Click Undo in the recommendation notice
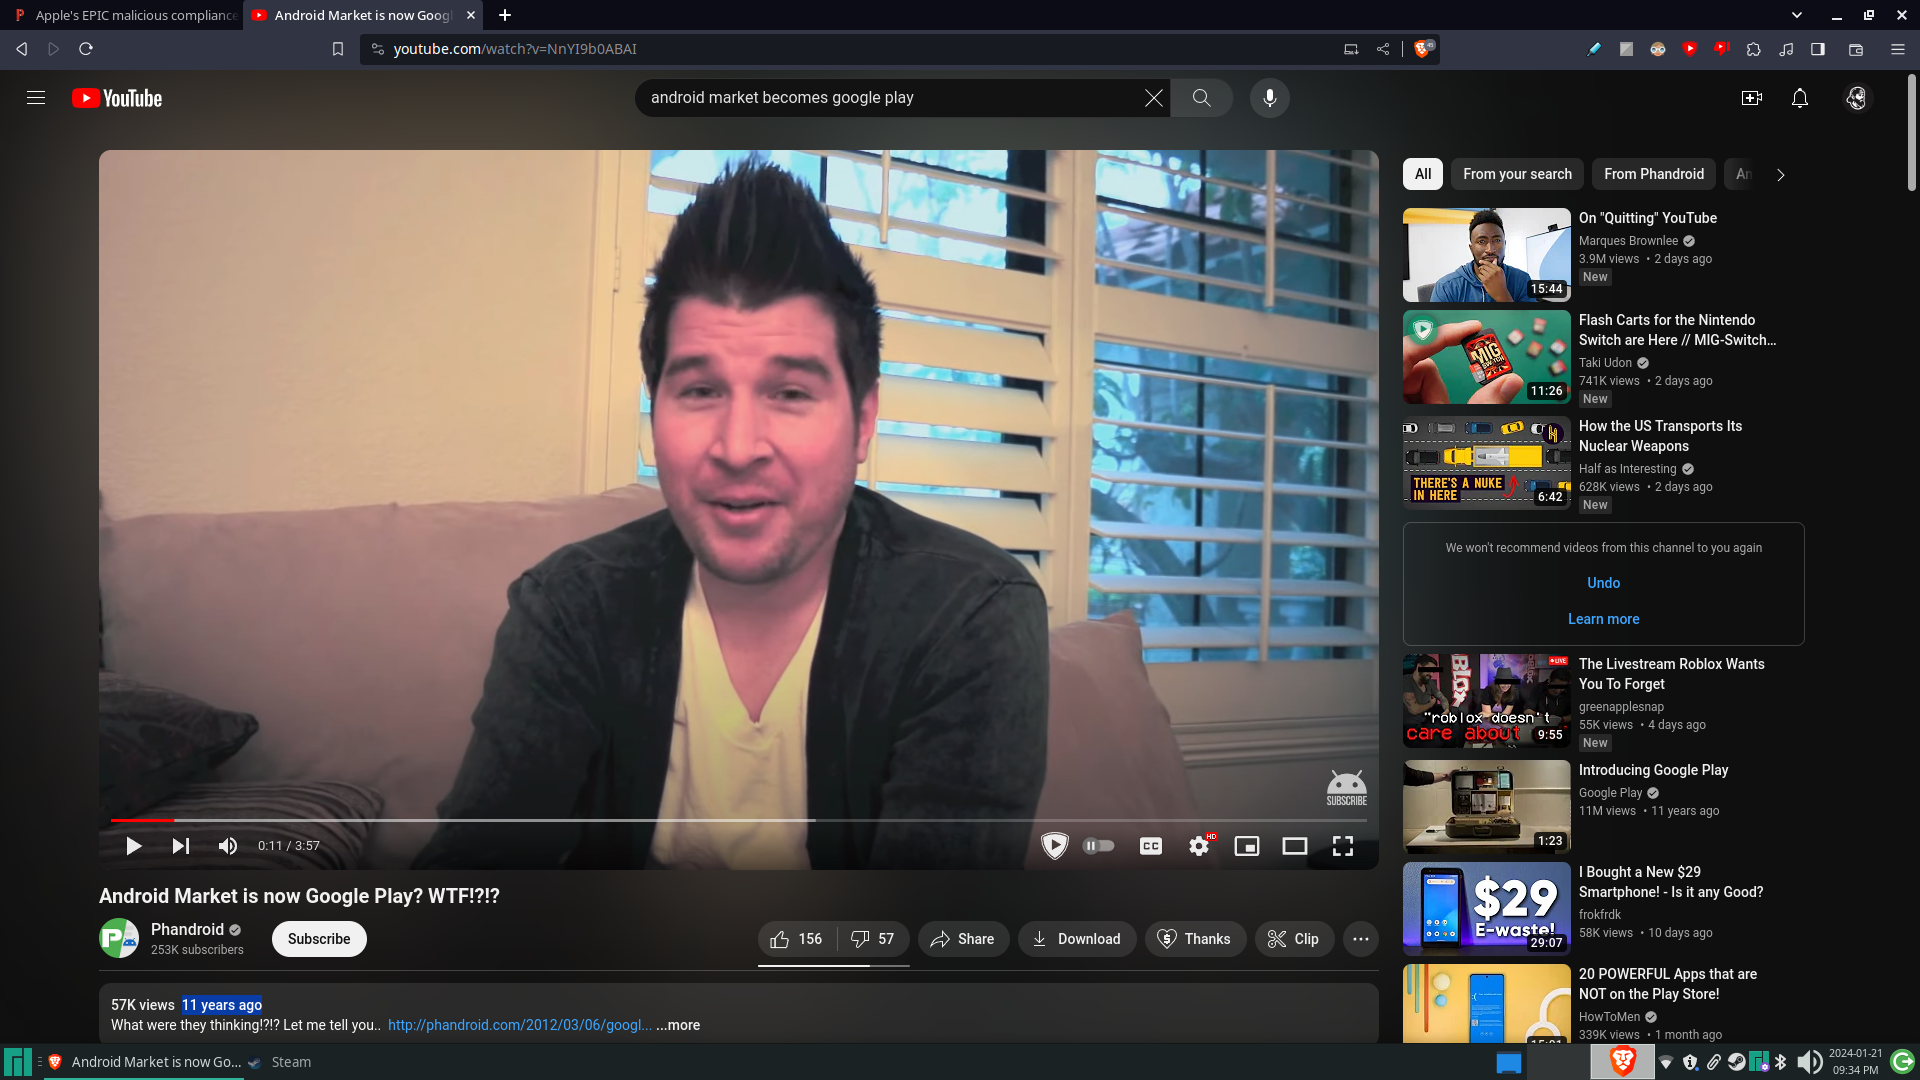Viewport: 1920px width, 1080px height. [x=1603, y=583]
